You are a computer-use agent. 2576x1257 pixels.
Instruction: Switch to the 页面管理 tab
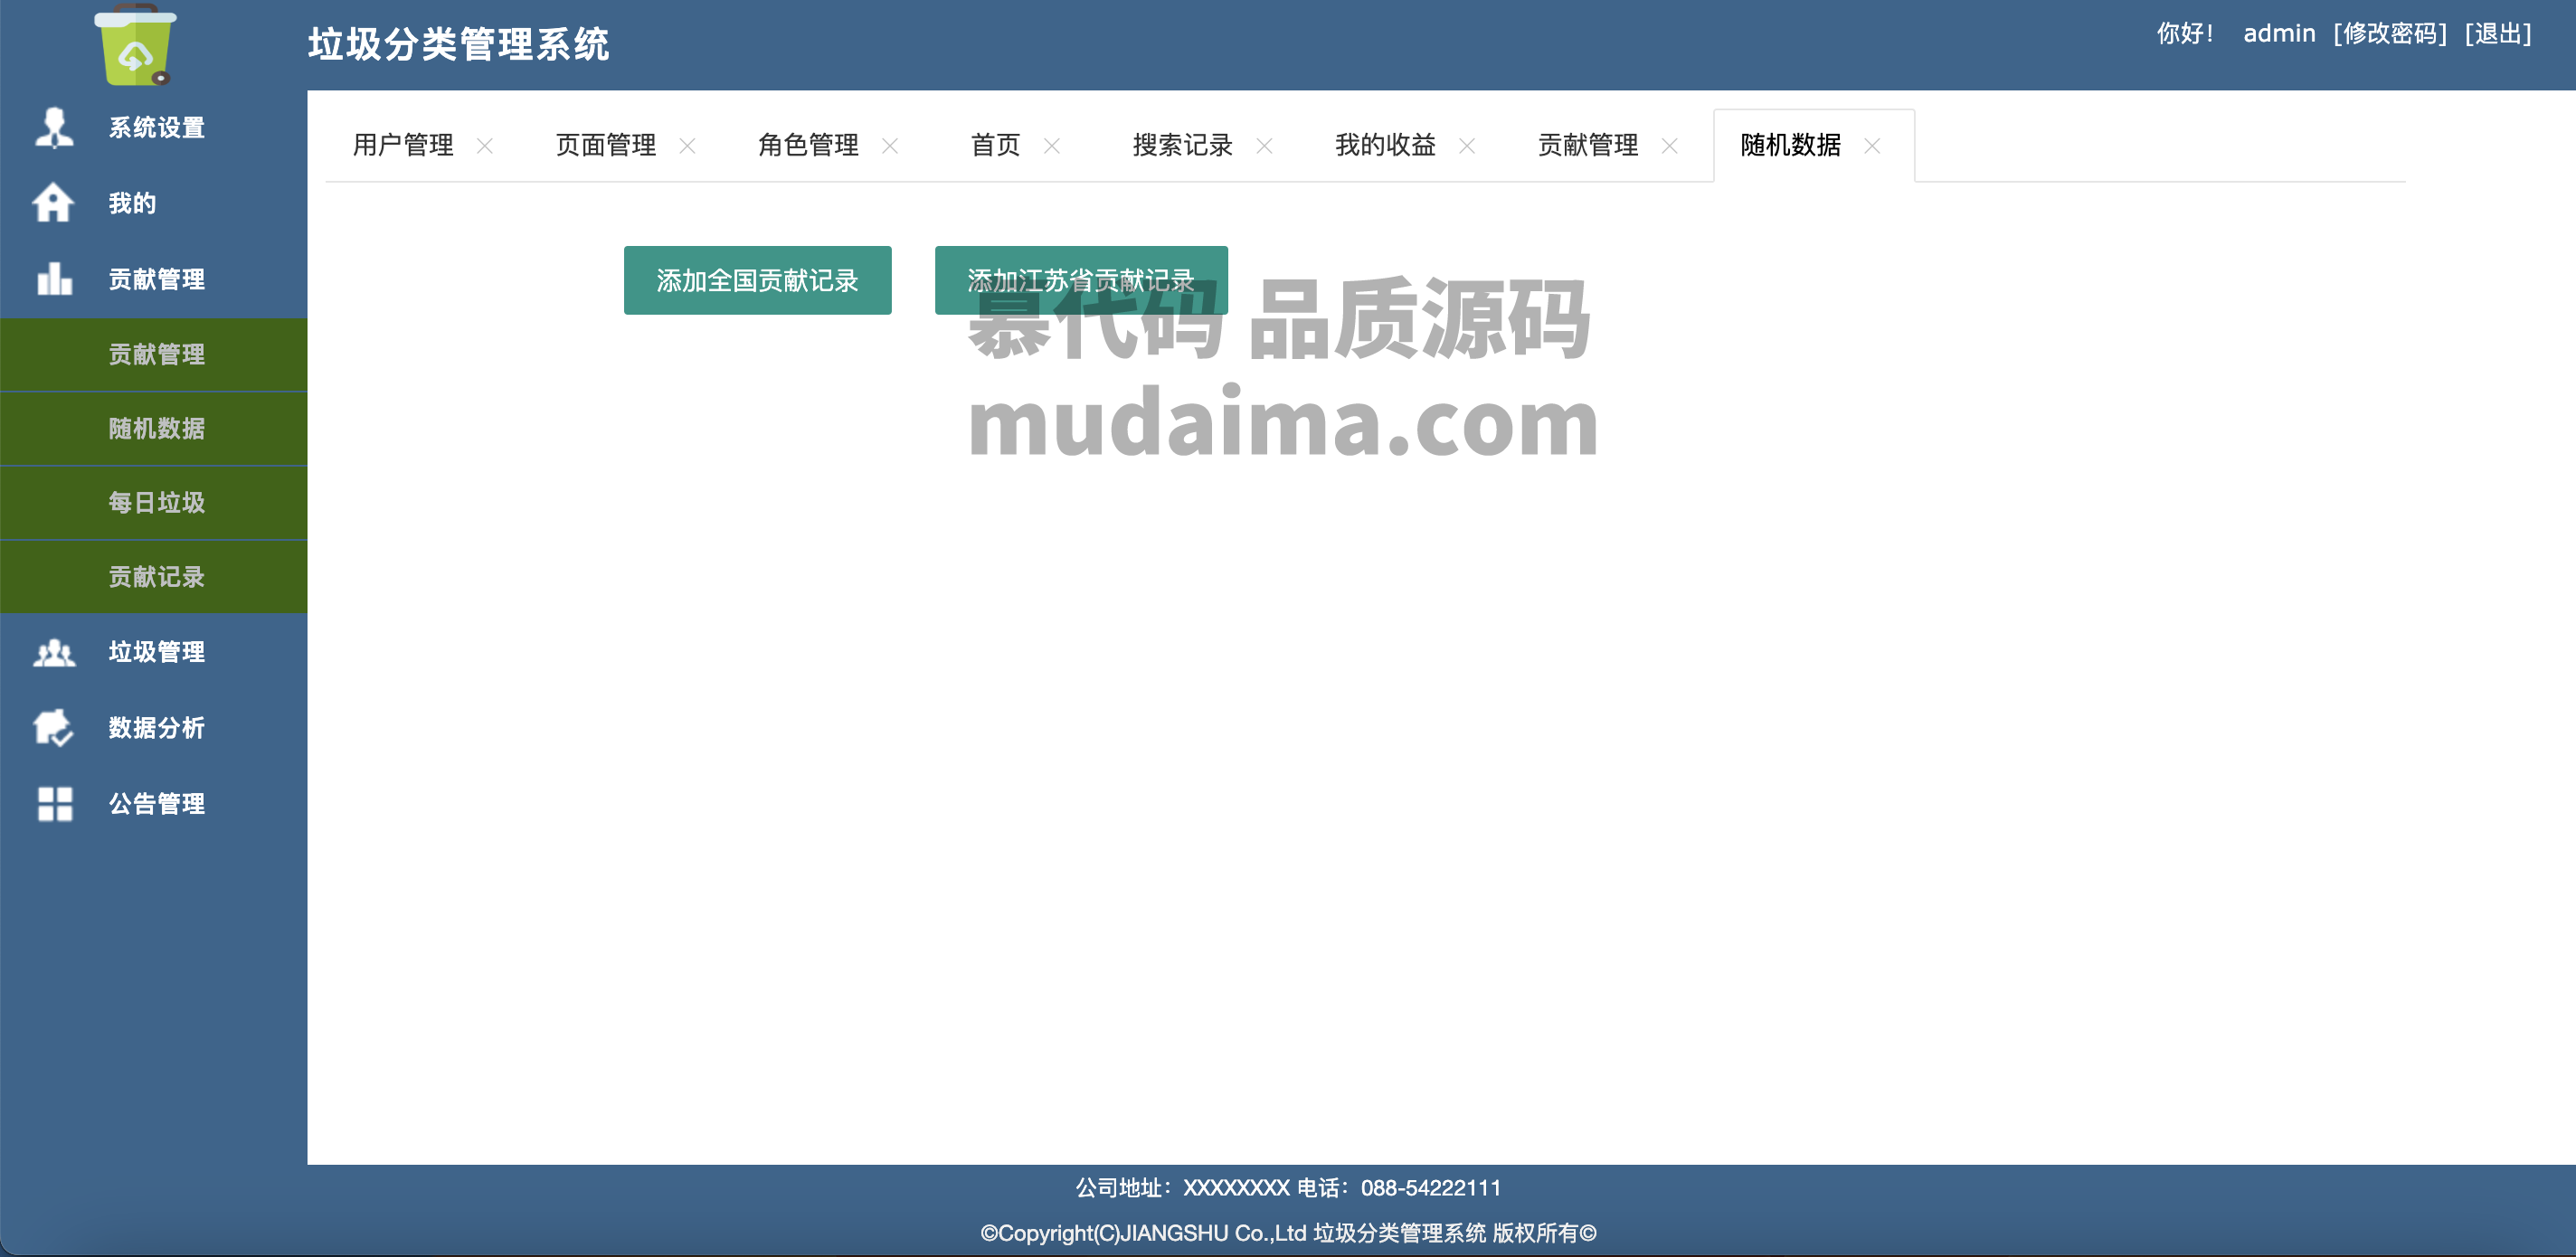606,146
